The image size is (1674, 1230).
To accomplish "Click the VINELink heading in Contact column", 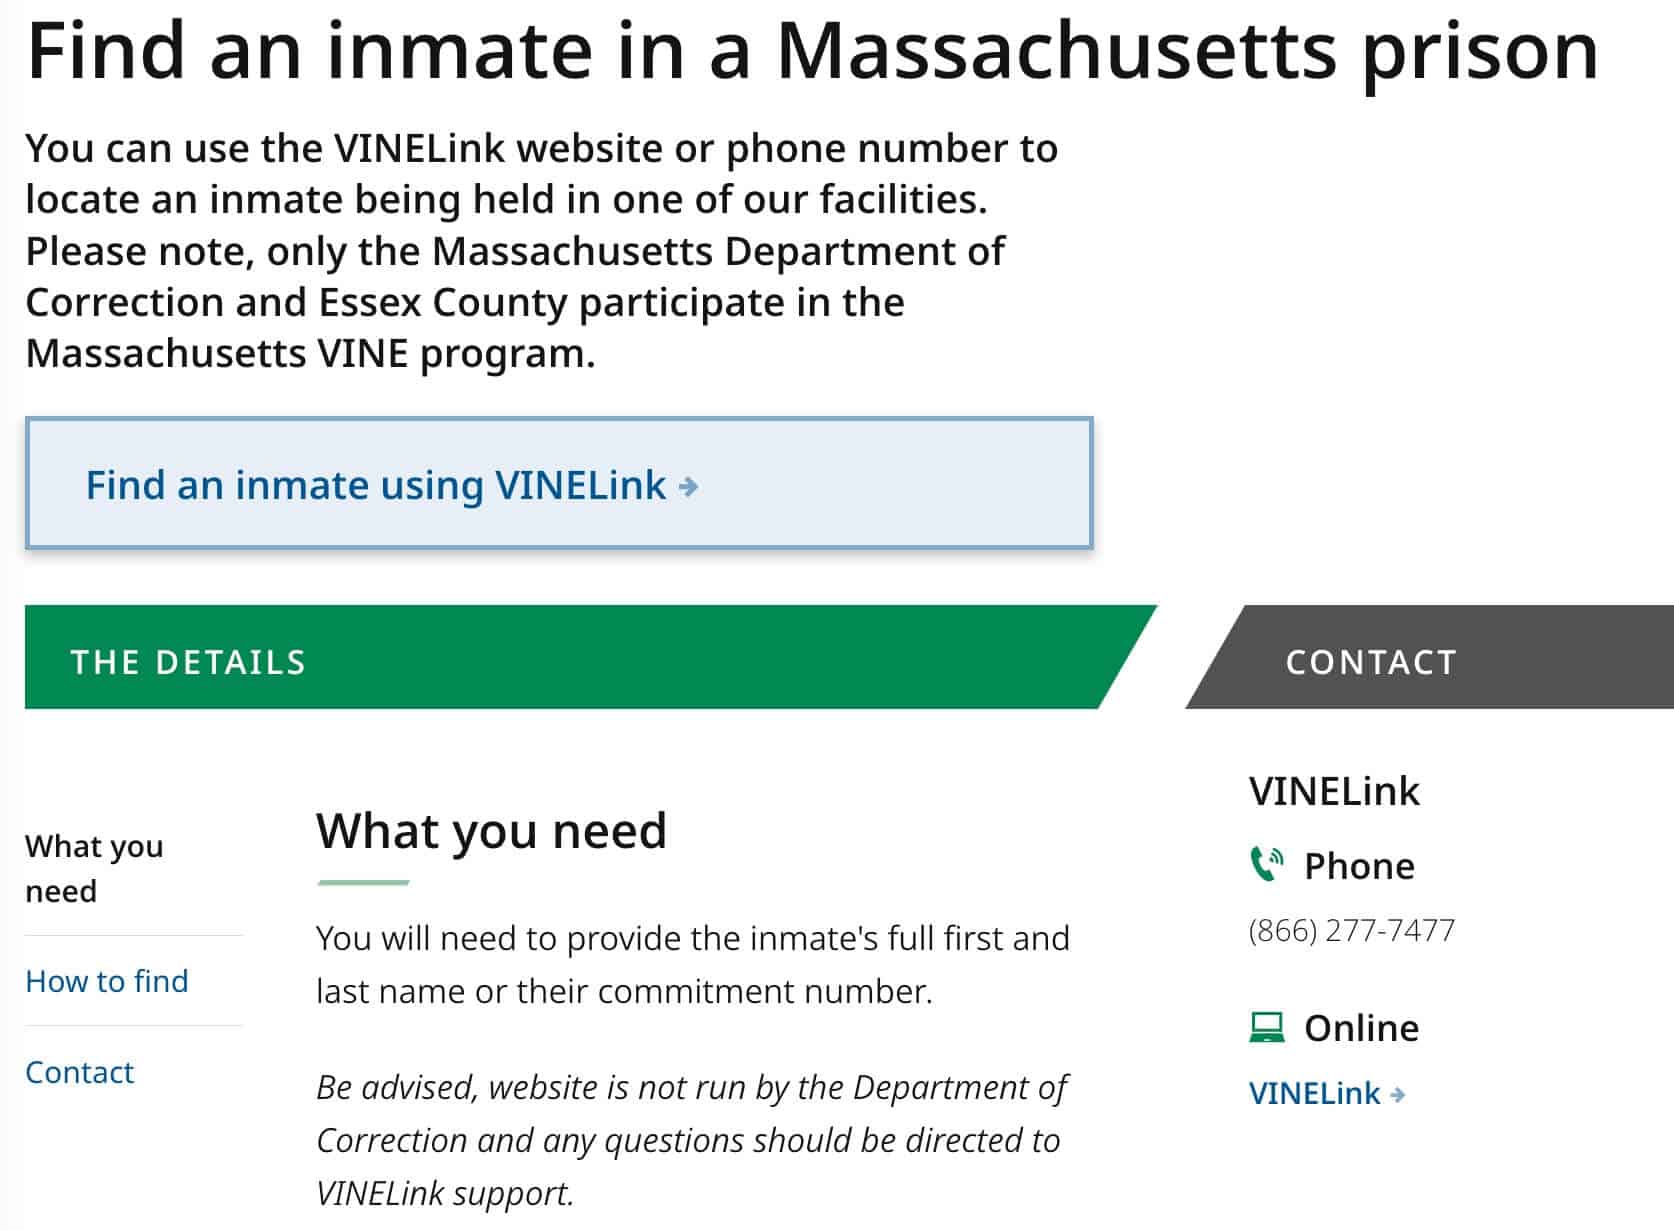I will pos(1334,791).
